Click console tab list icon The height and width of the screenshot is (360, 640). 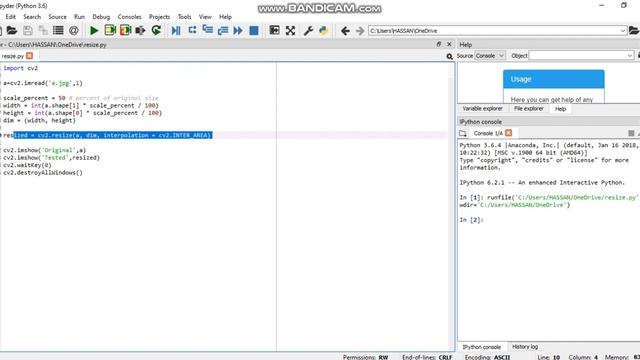(462, 133)
